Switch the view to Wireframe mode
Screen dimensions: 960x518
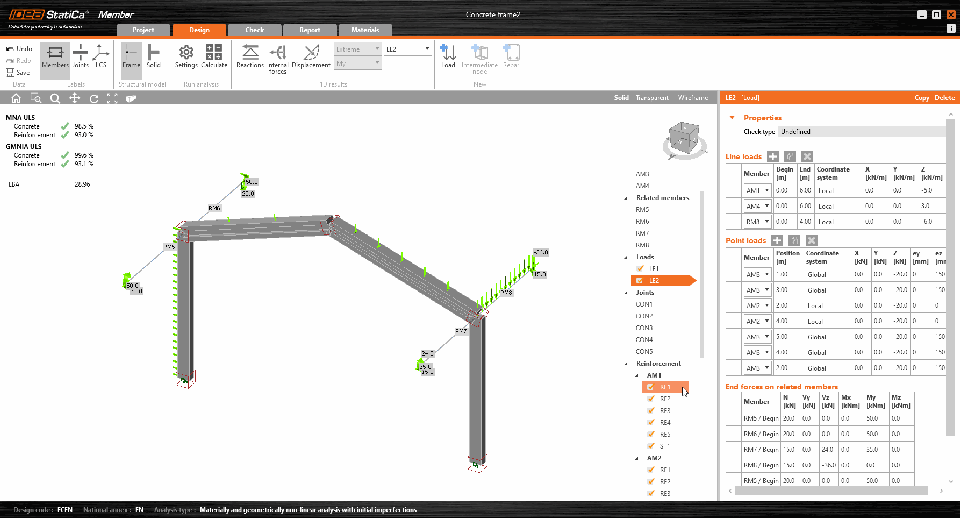point(692,98)
